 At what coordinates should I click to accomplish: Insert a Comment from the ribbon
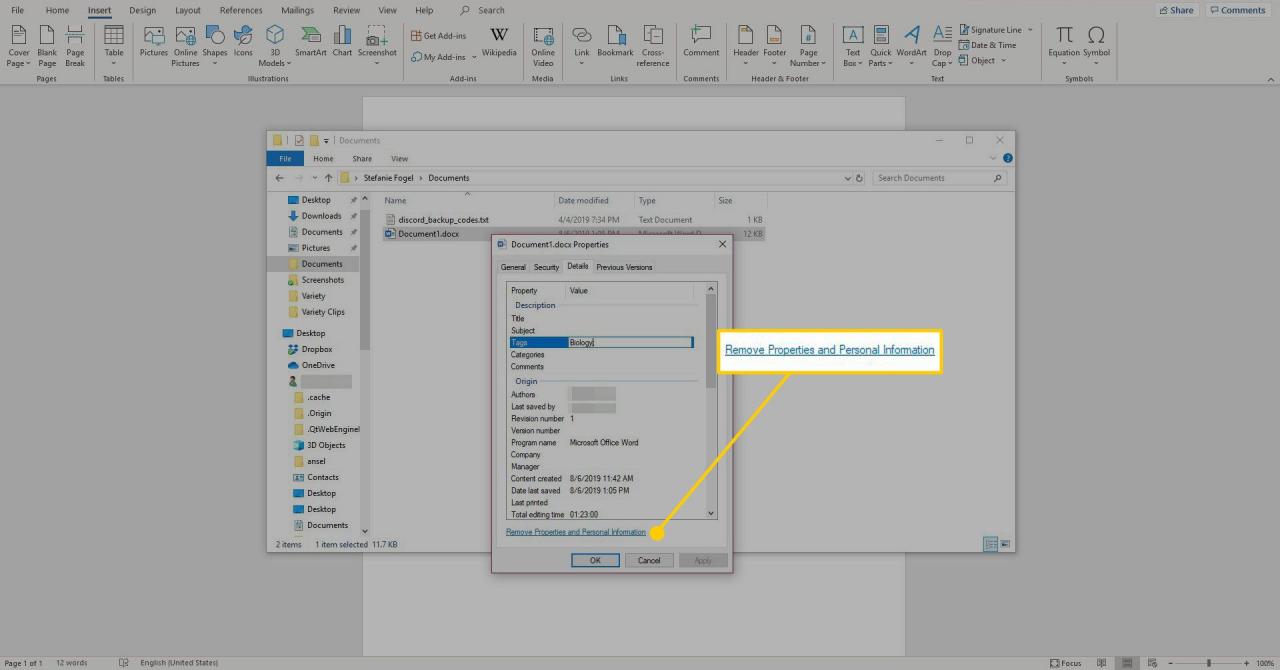click(701, 41)
